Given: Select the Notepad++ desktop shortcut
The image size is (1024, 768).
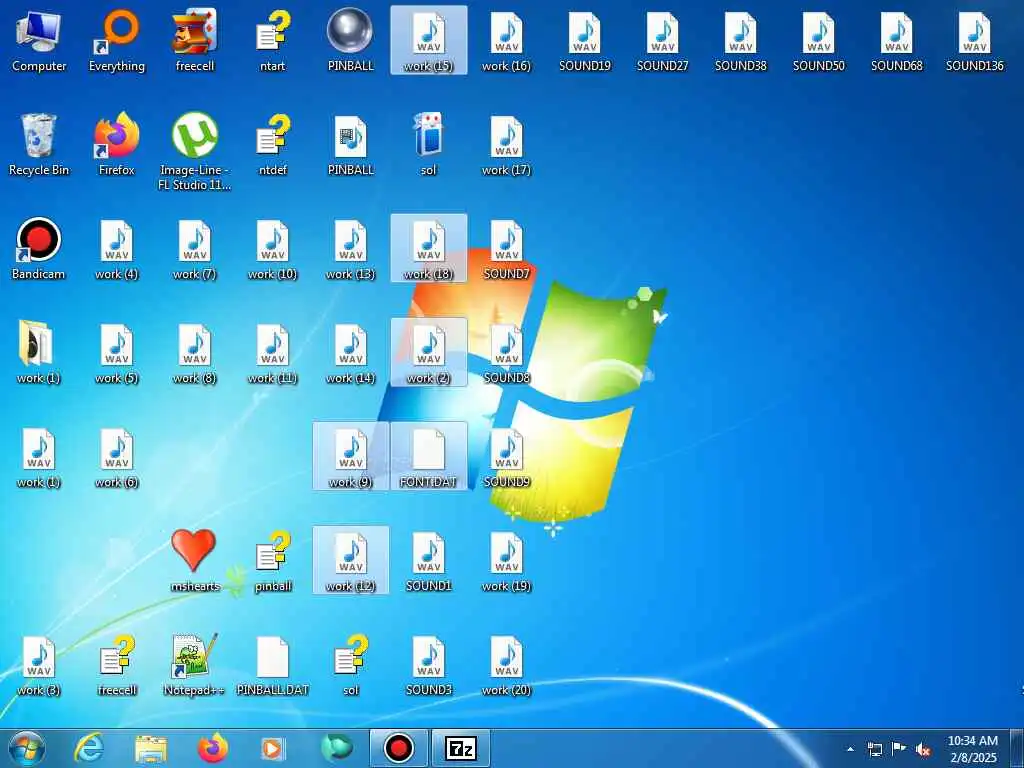Looking at the screenshot, I should point(195,665).
